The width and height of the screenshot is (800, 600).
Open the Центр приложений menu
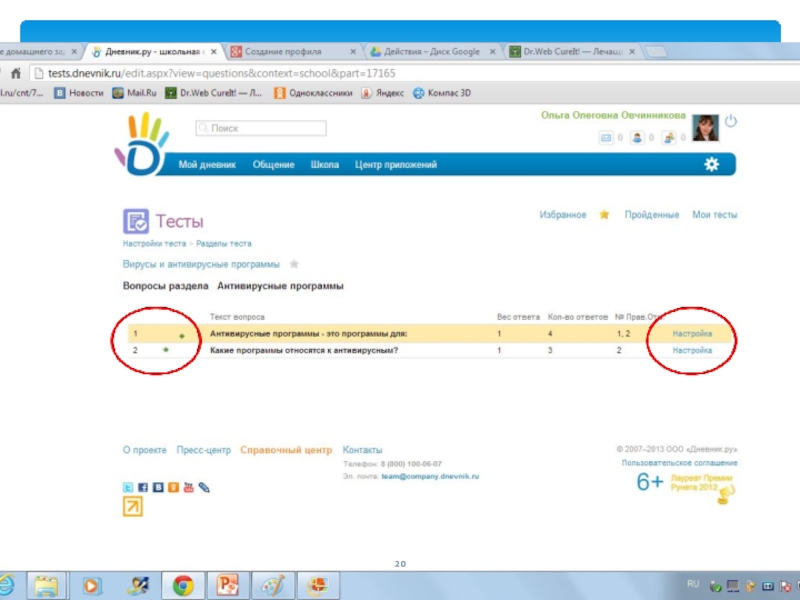click(395, 165)
